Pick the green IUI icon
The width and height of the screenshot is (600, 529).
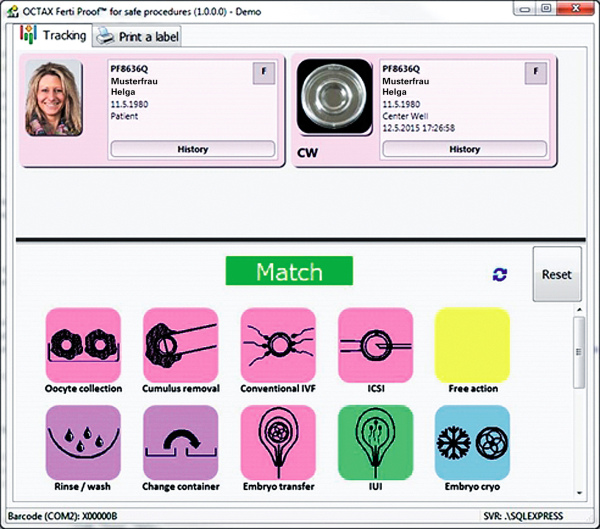[x=376, y=442]
